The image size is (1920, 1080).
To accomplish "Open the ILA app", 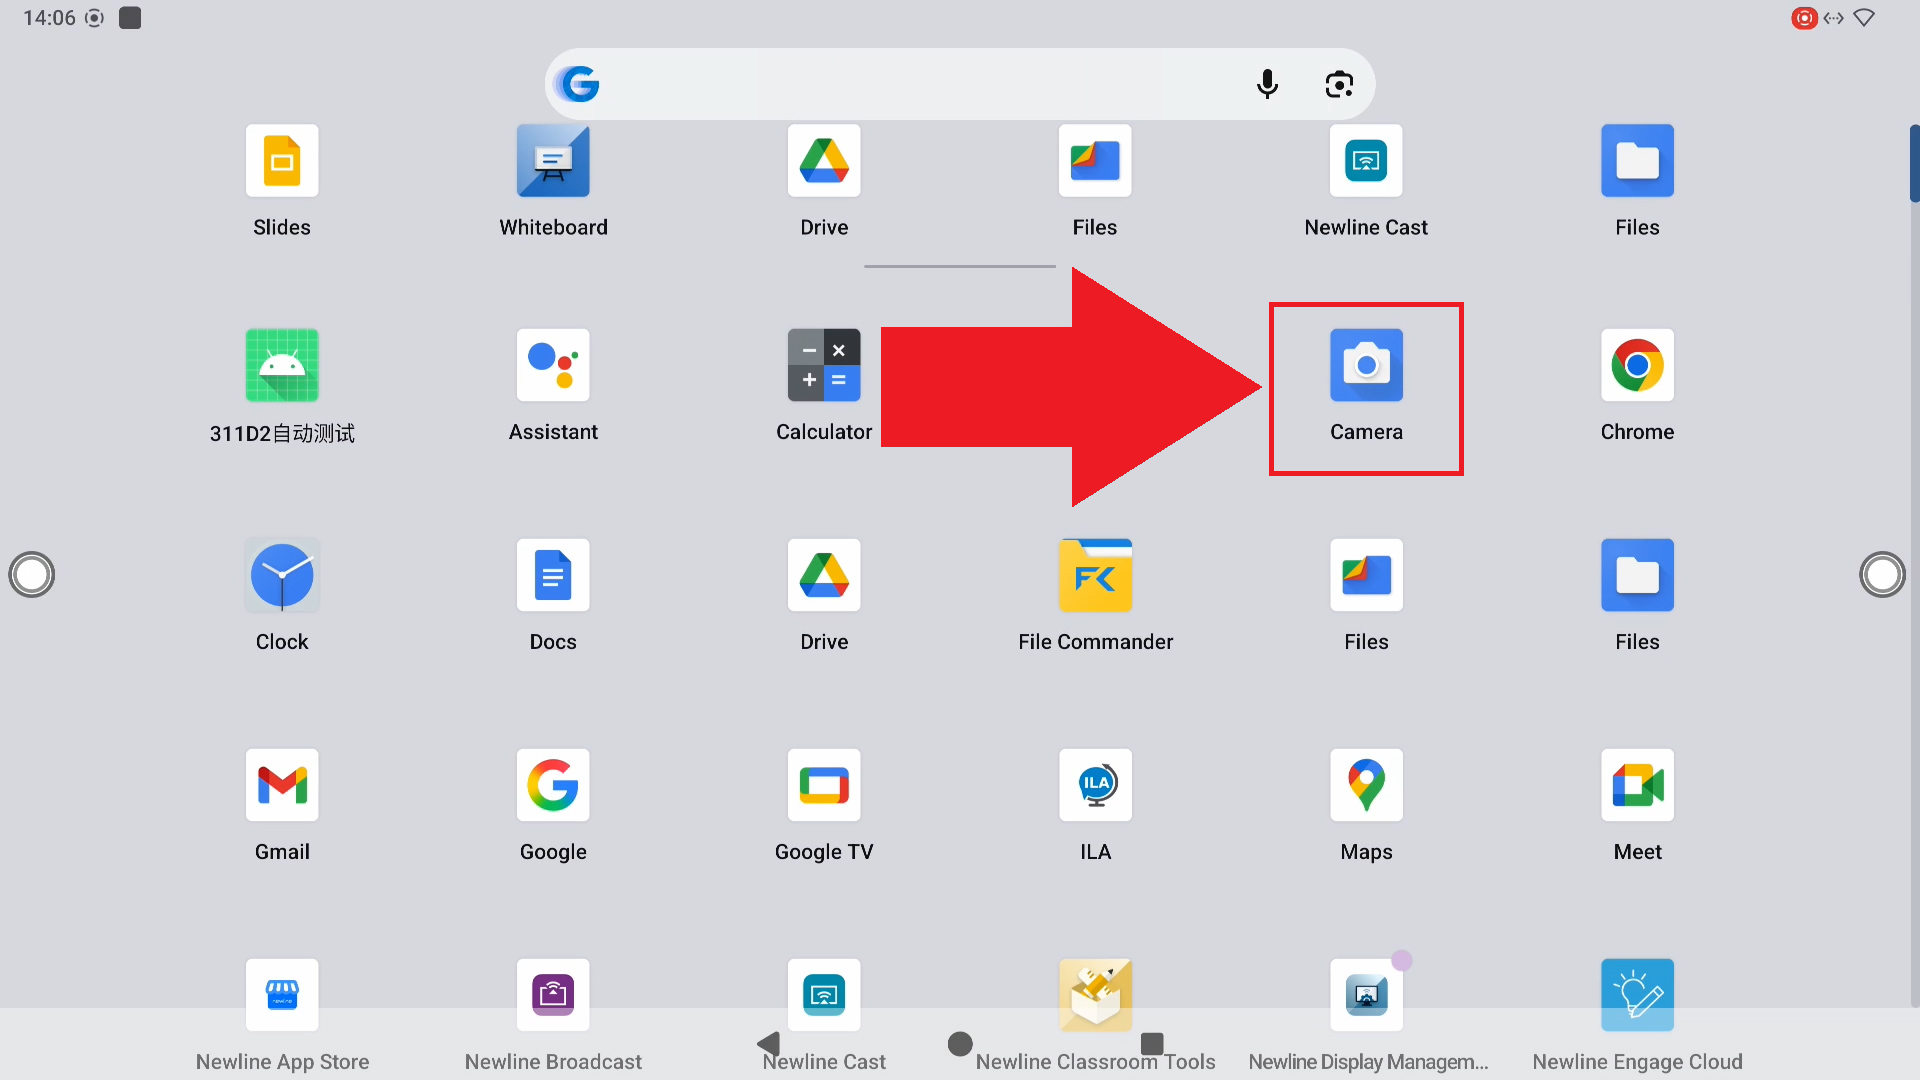I will tap(1095, 786).
